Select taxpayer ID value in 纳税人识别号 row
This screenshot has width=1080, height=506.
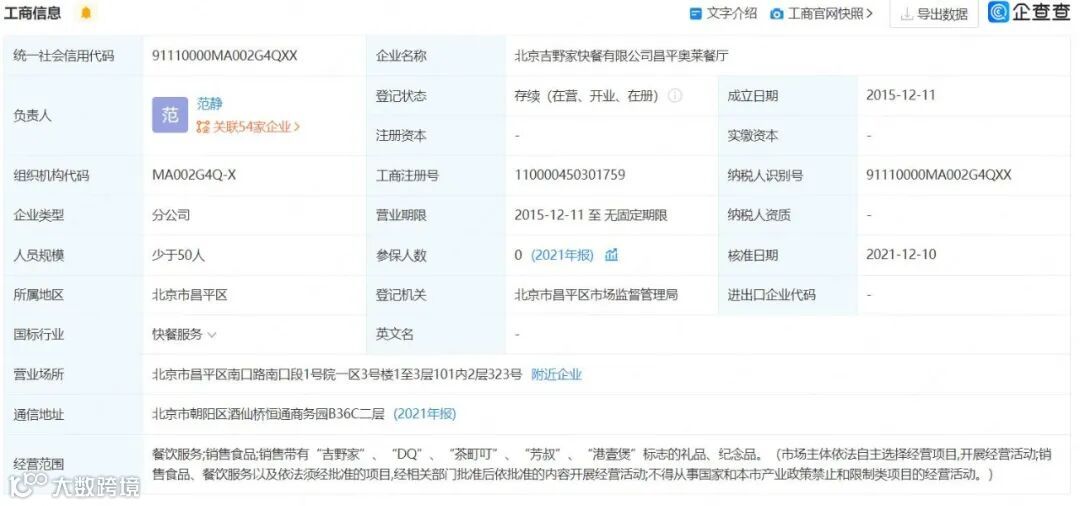[x=939, y=175]
